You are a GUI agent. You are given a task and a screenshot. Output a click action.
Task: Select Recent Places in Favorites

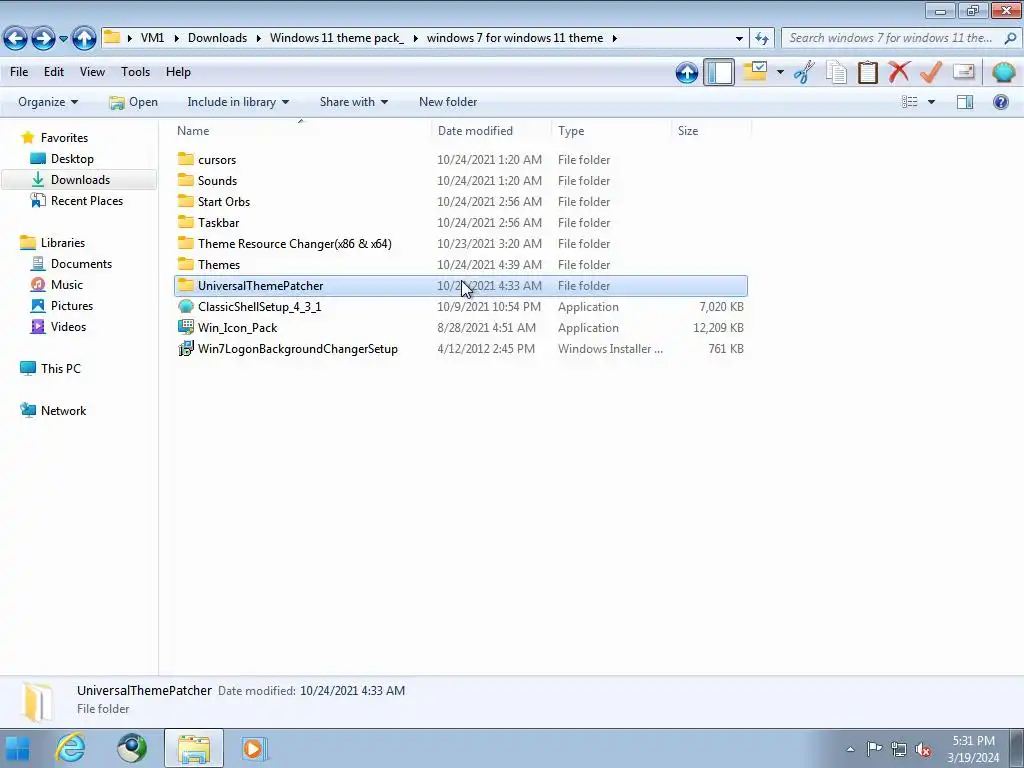pyautogui.click(x=87, y=200)
